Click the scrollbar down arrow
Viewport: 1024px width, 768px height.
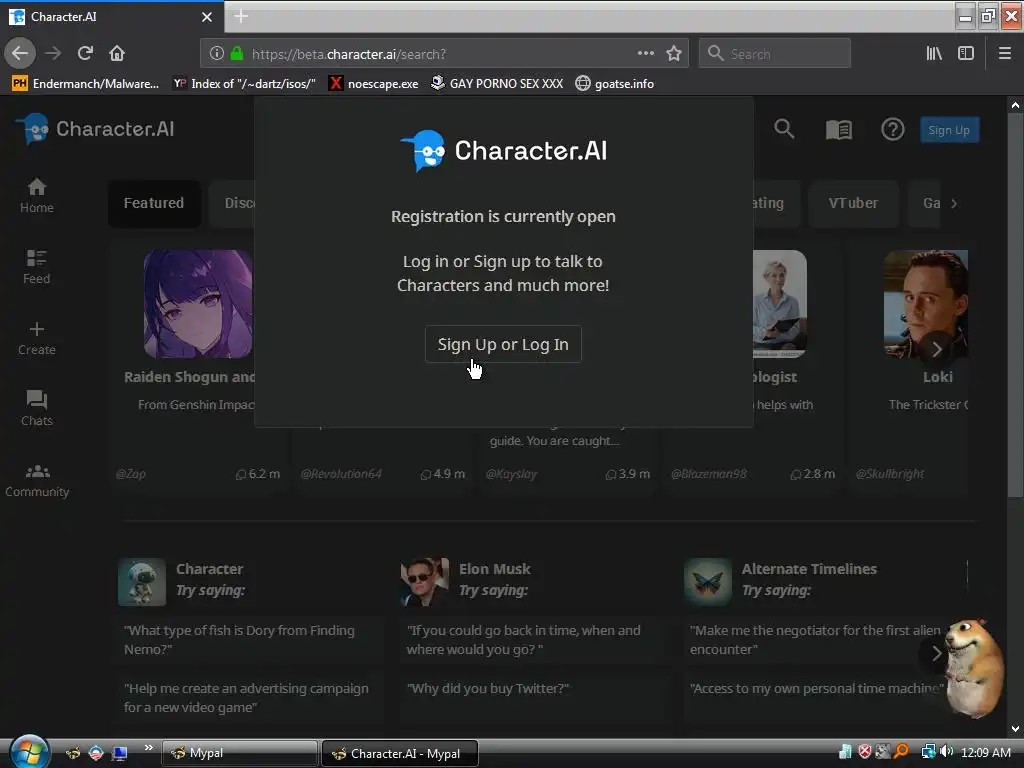pos(1015,729)
